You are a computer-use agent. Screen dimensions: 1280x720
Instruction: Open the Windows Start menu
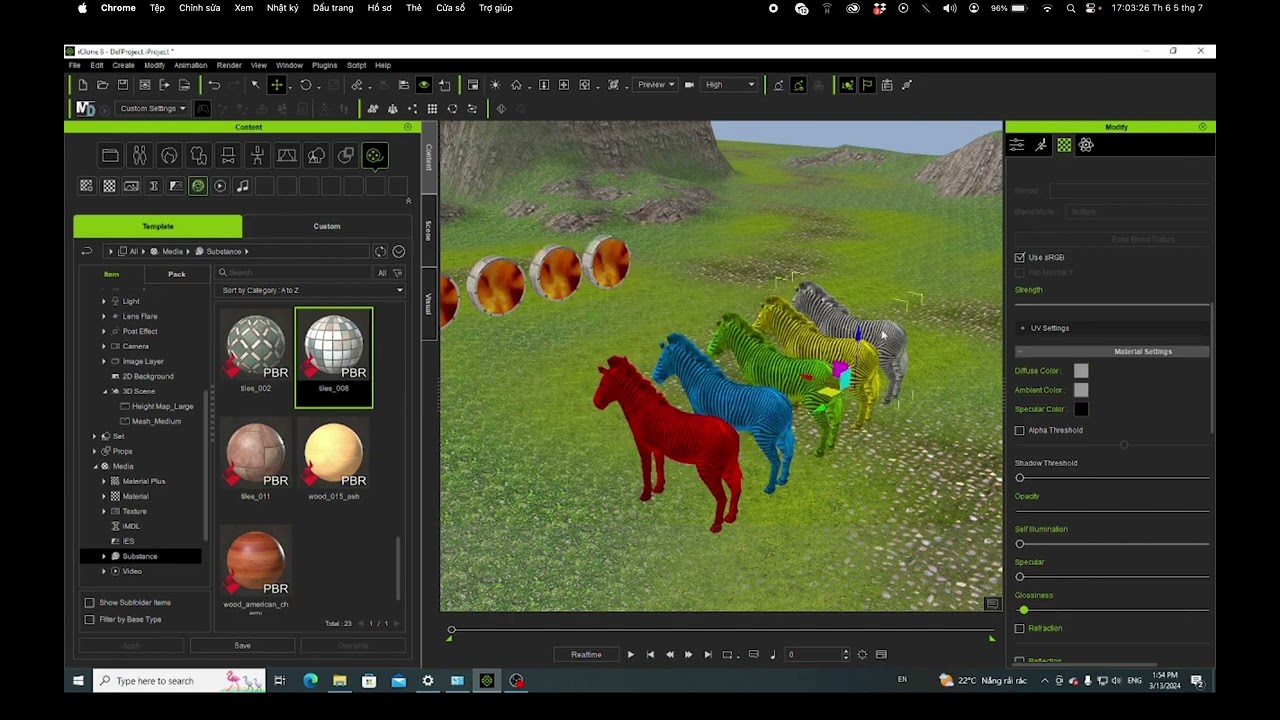(78, 681)
